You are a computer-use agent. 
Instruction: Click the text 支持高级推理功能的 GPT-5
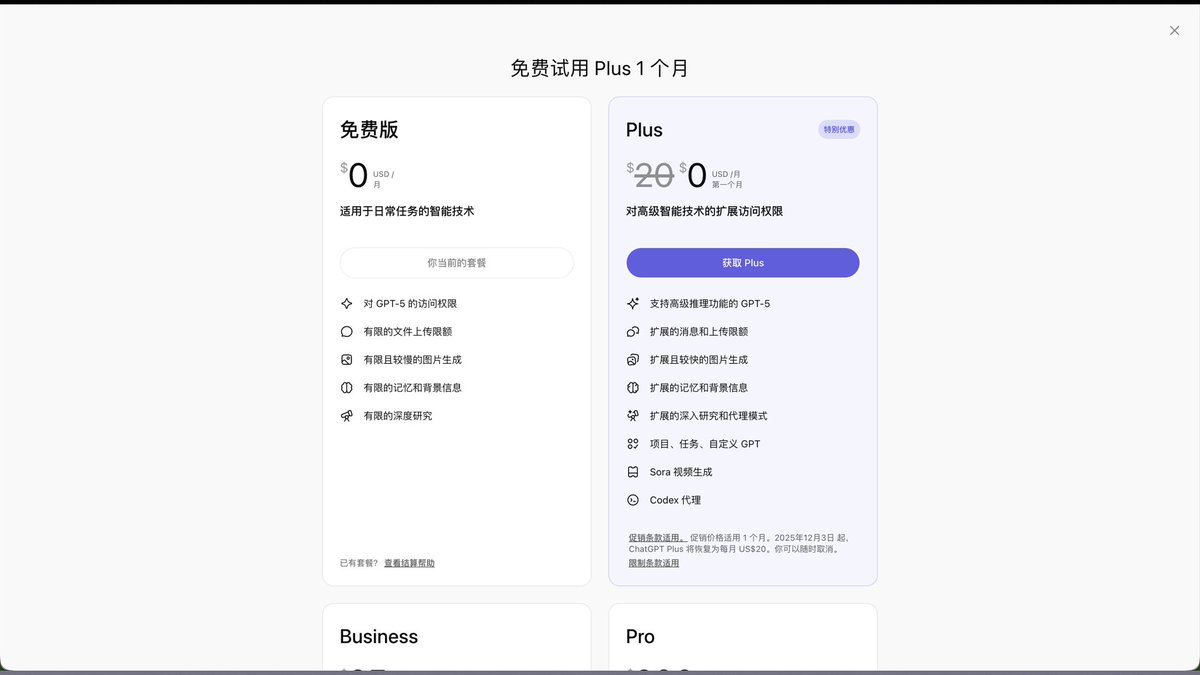[710, 303]
